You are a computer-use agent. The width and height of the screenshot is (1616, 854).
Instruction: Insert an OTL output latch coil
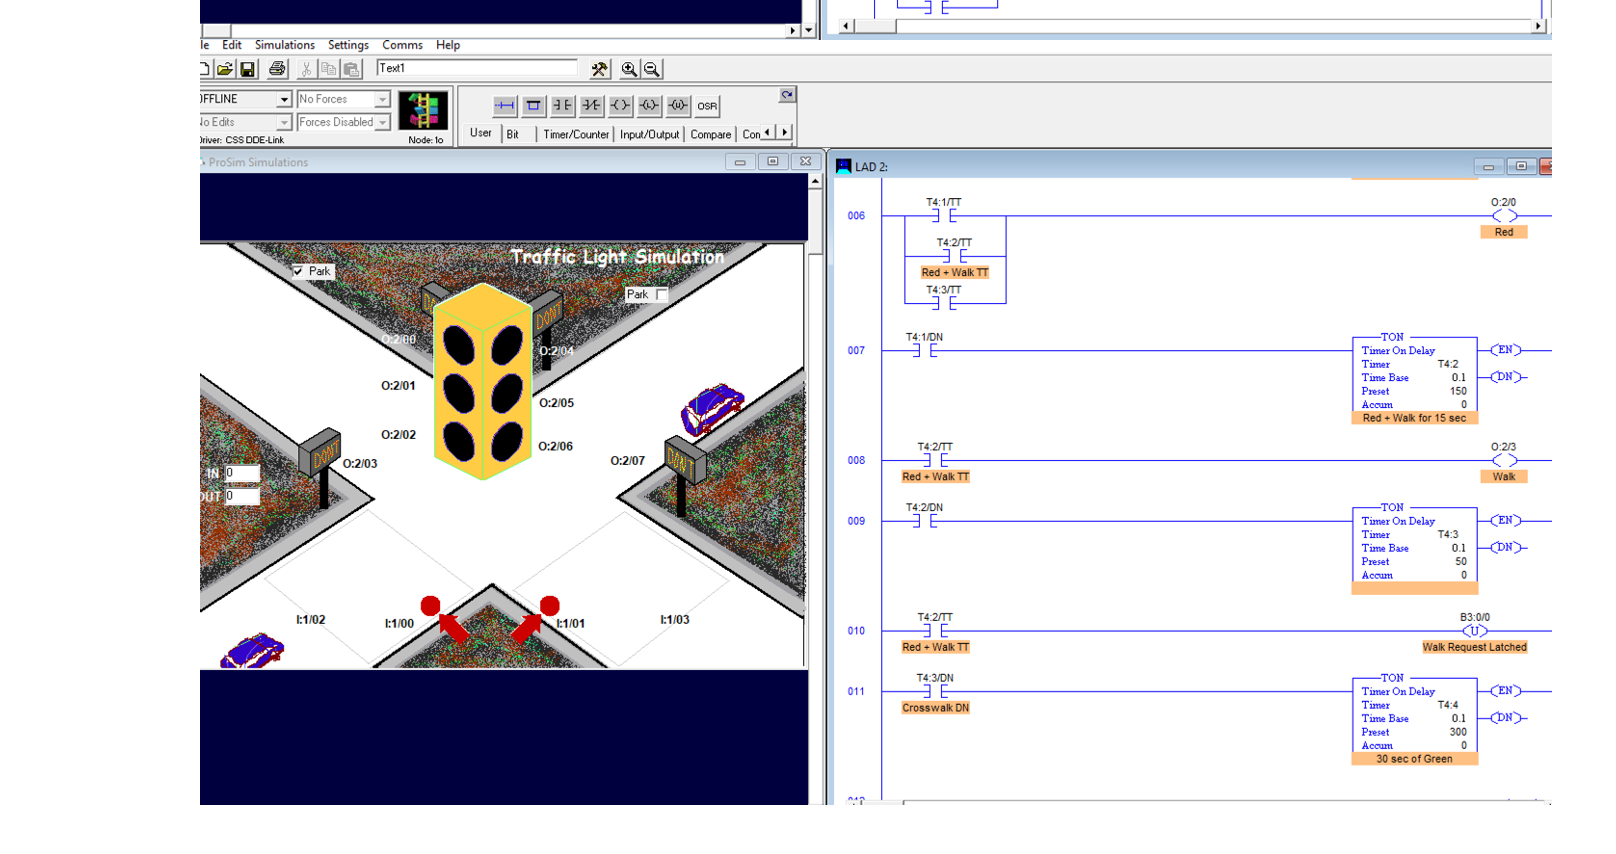650,105
